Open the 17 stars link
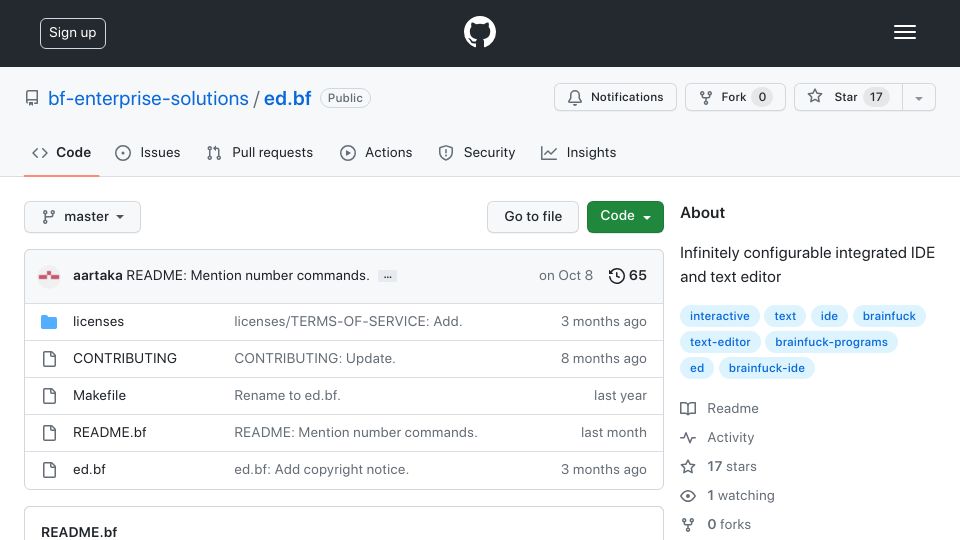 tap(732, 467)
